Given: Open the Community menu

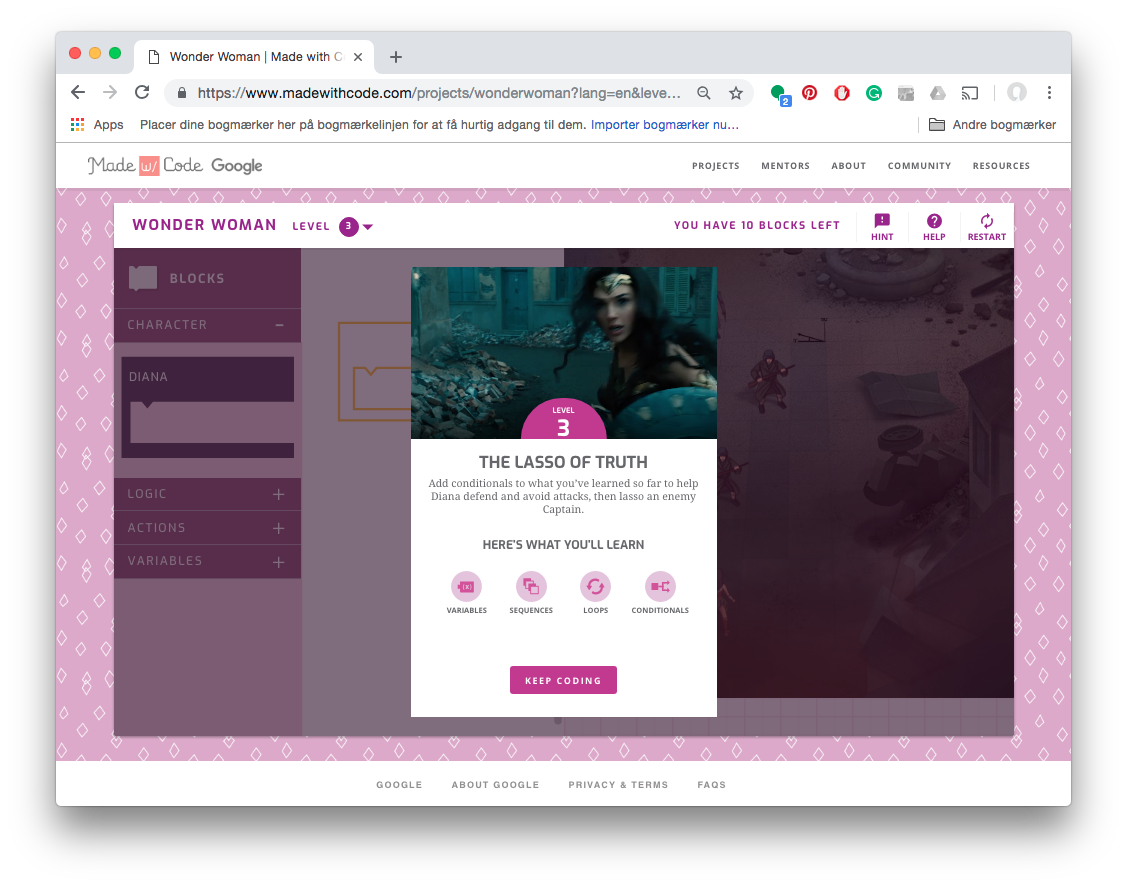Looking at the screenshot, I should pos(919,166).
